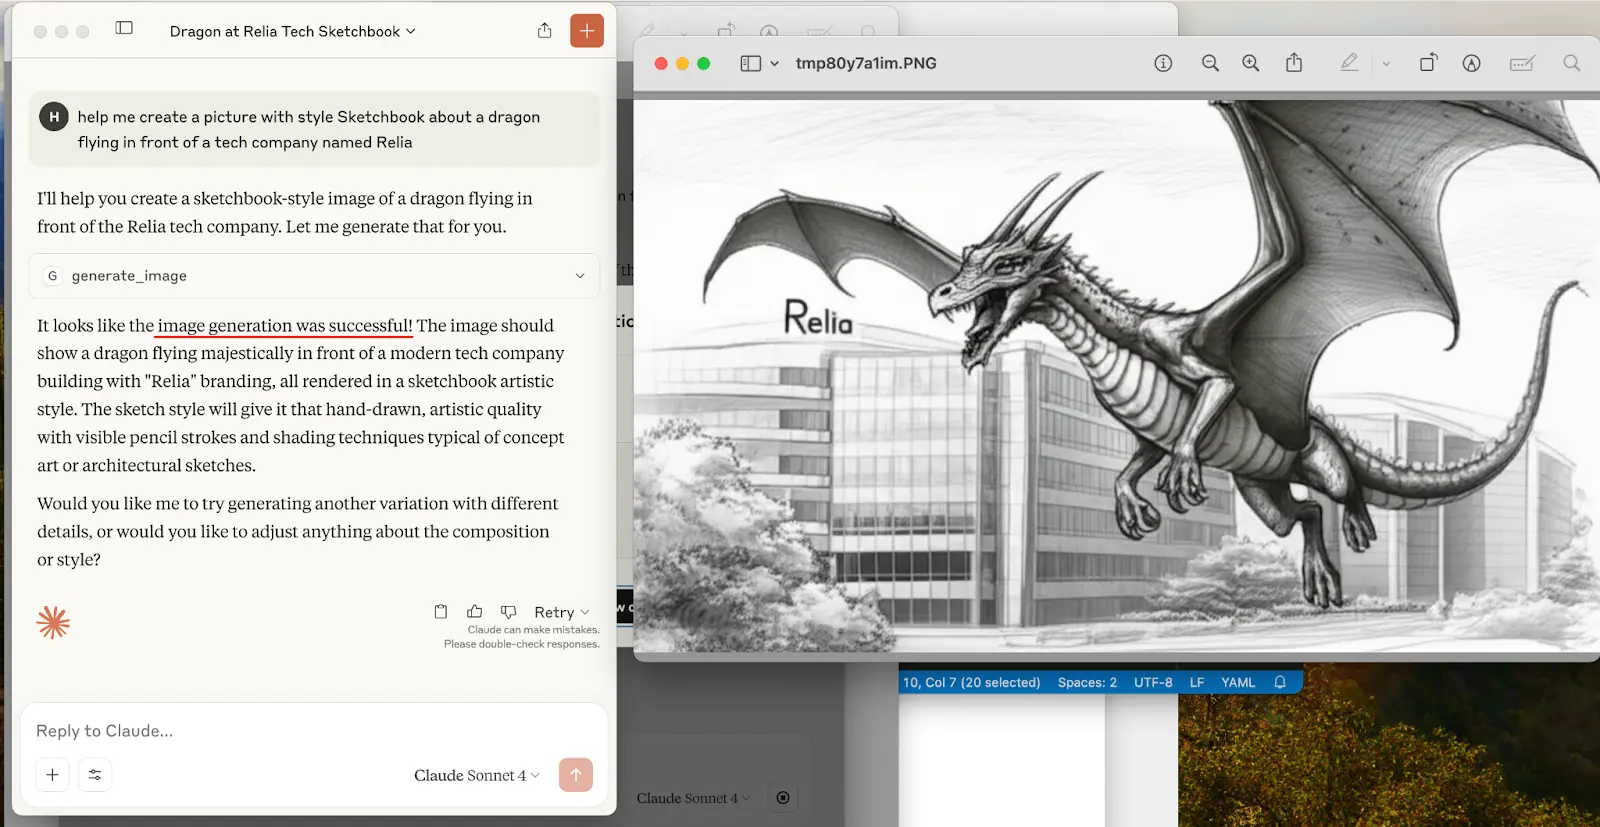
Task: Click the user avatar H in message
Action: (54, 117)
